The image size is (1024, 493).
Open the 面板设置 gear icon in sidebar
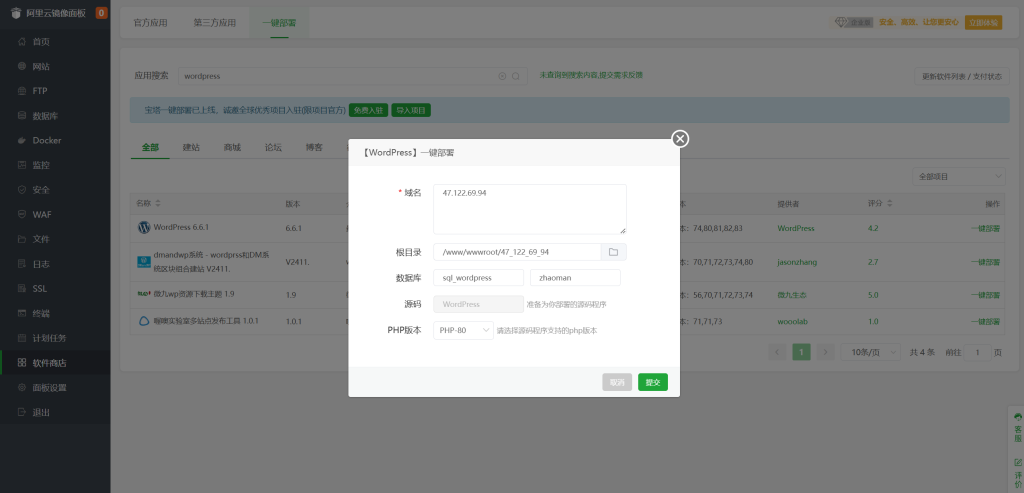22,387
